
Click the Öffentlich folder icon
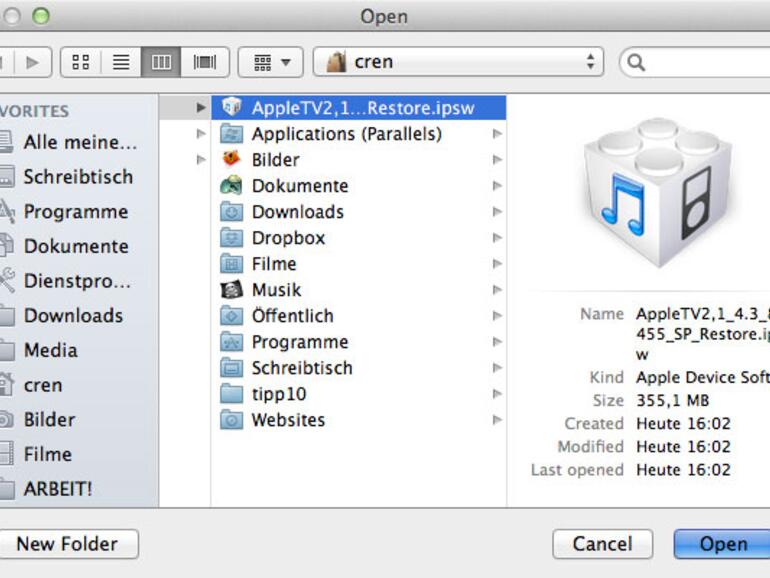pyautogui.click(x=232, y=316)
